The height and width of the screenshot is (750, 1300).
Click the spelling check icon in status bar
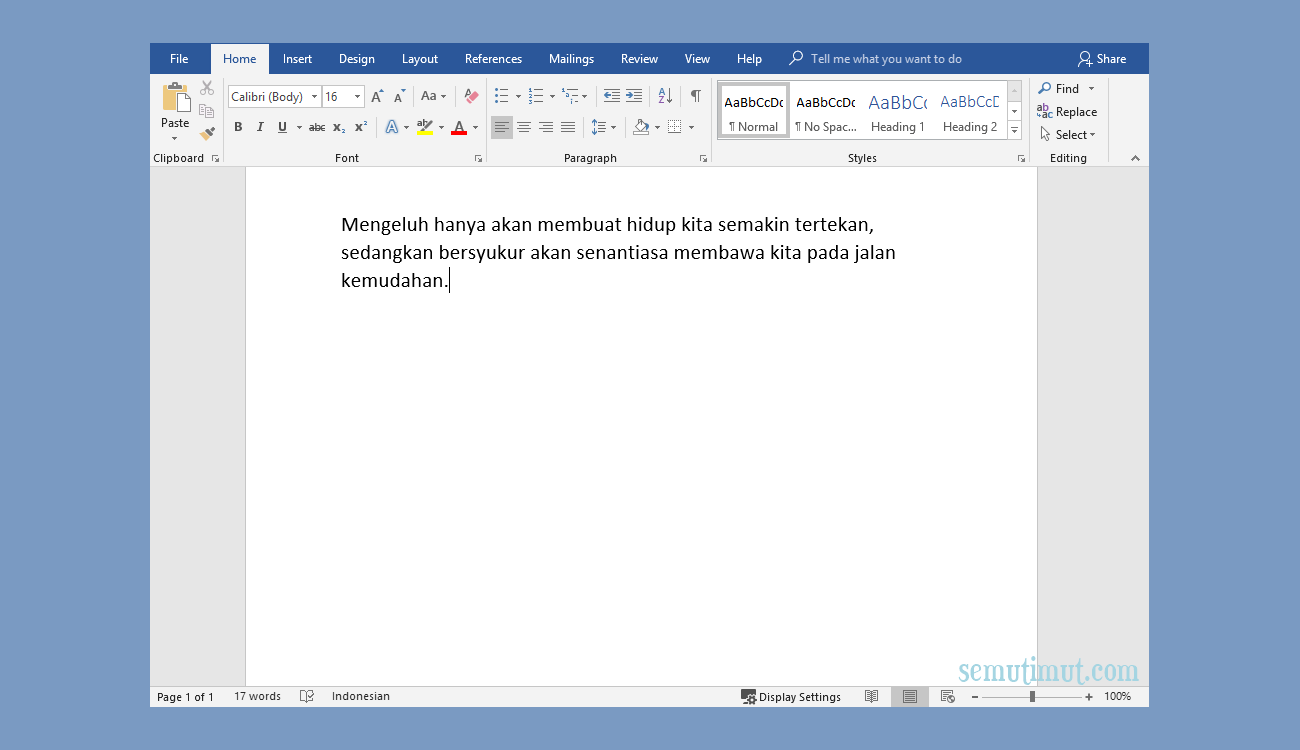tap(307, 697)
